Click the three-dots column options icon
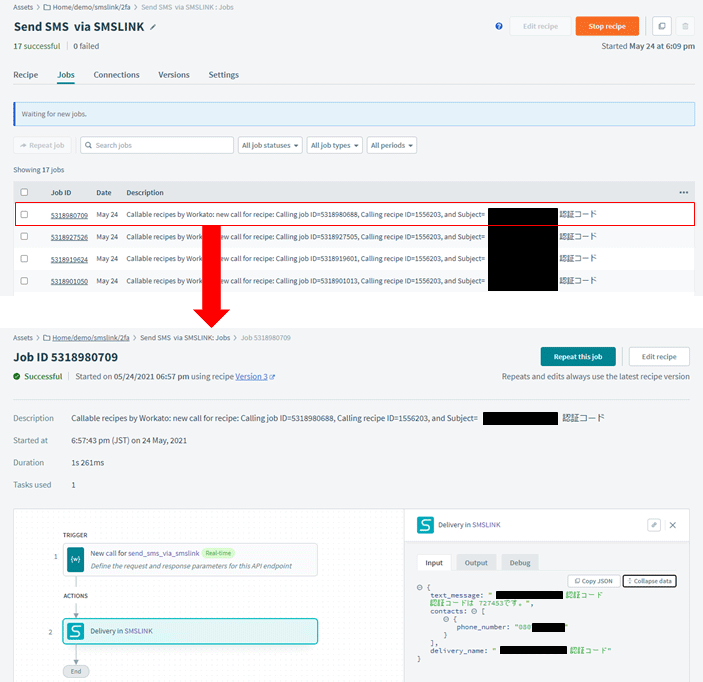This screenshot has width=703, height=682. [683, 192]
